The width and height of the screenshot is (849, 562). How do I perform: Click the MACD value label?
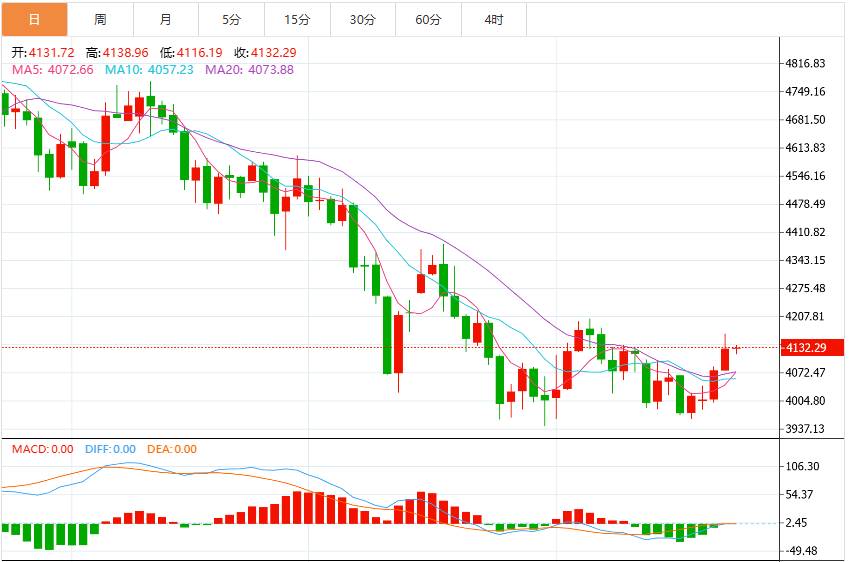coord(43,449)
